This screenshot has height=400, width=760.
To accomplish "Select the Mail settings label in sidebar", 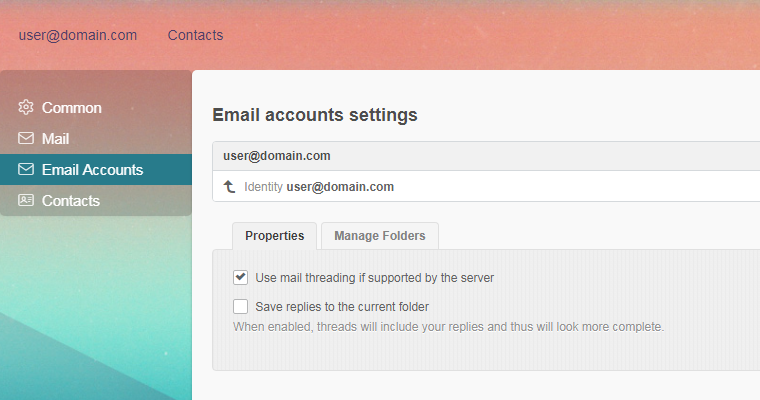I will (x=55, y=139).
